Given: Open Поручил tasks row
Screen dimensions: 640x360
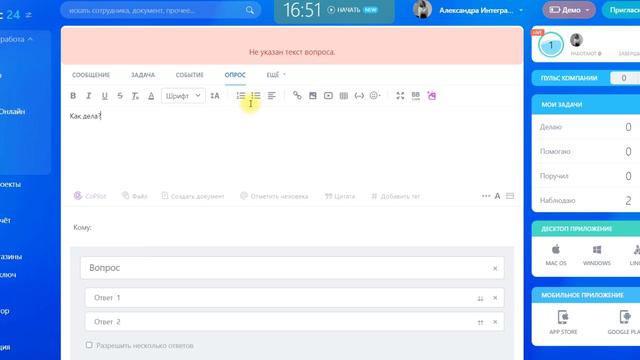Looking at the screenshot, I should [x=586, y=176].
